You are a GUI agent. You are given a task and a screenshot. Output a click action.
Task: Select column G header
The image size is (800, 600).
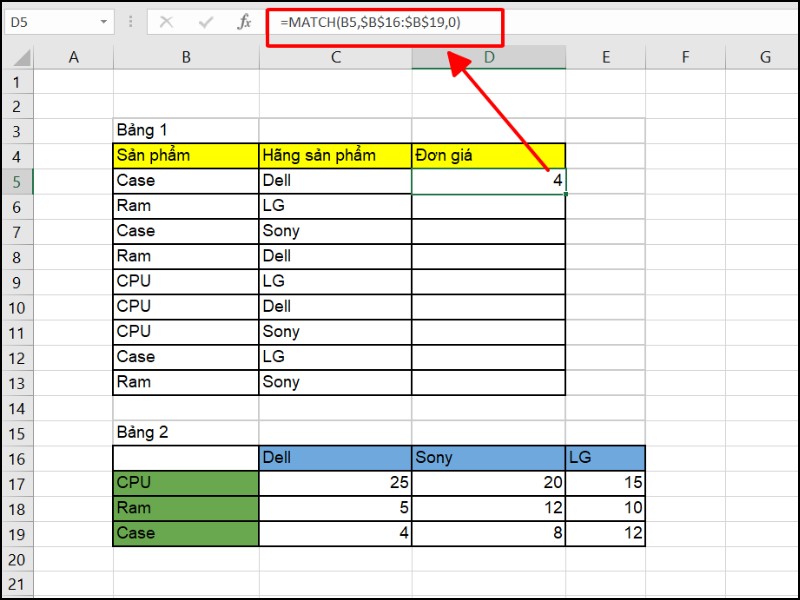pos(765,58)
